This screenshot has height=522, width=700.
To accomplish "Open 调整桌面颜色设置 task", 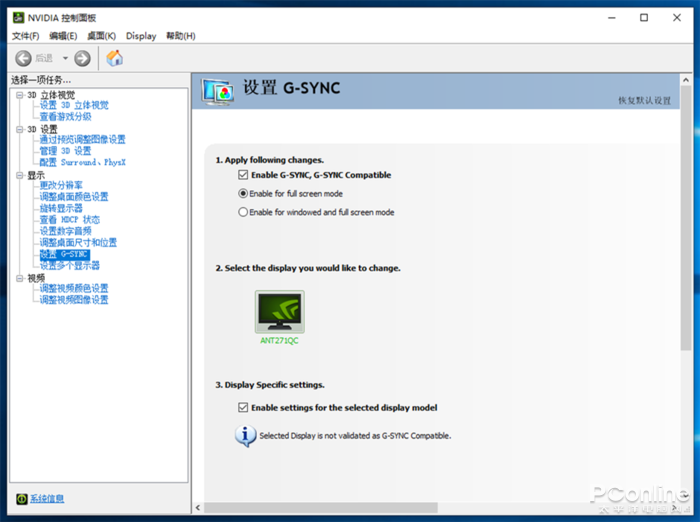I will click(x=74, y=196).
